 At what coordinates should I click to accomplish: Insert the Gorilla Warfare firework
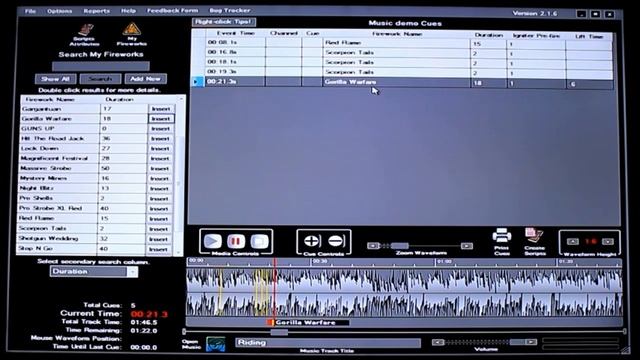(x=161, y=119)
